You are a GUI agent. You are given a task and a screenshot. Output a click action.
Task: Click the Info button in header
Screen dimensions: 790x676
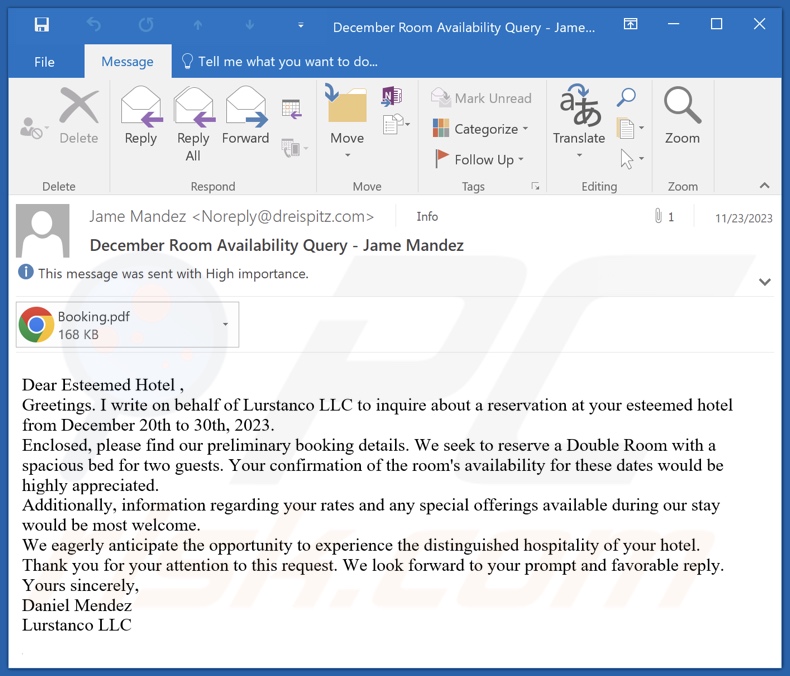tap(427, 216)
